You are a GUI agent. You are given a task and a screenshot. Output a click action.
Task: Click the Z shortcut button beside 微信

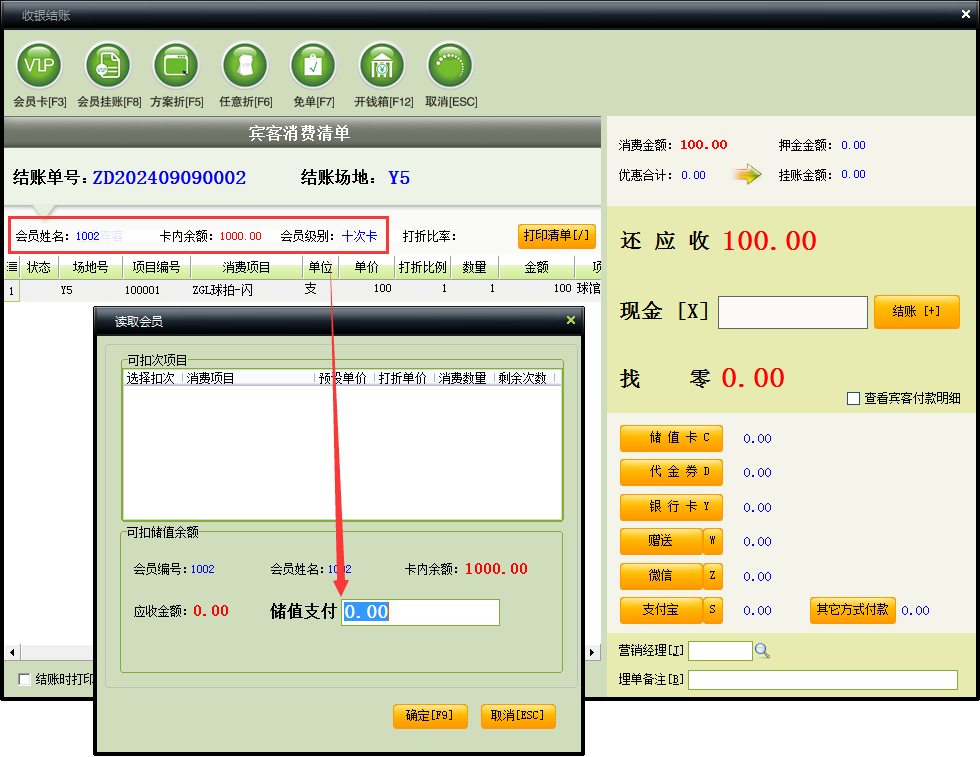coord(712,576)
